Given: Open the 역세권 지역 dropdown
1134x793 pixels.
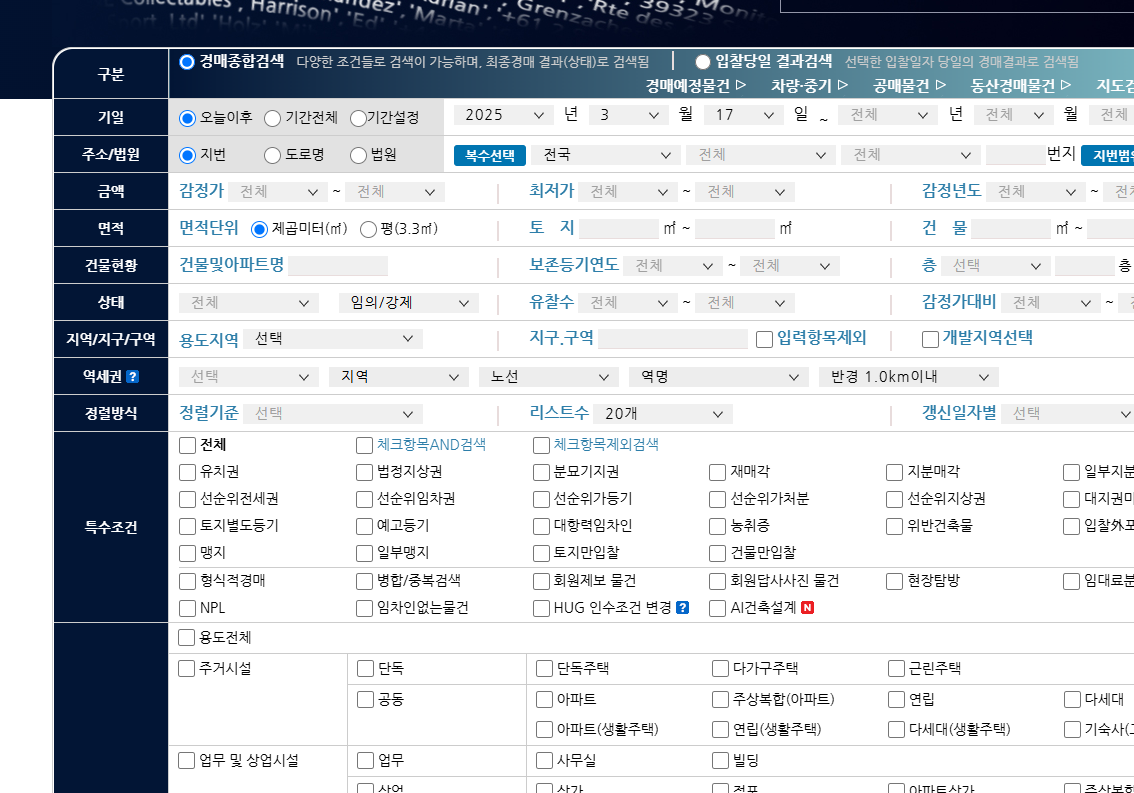Looking at the screenshot, I should pos(399,377).
